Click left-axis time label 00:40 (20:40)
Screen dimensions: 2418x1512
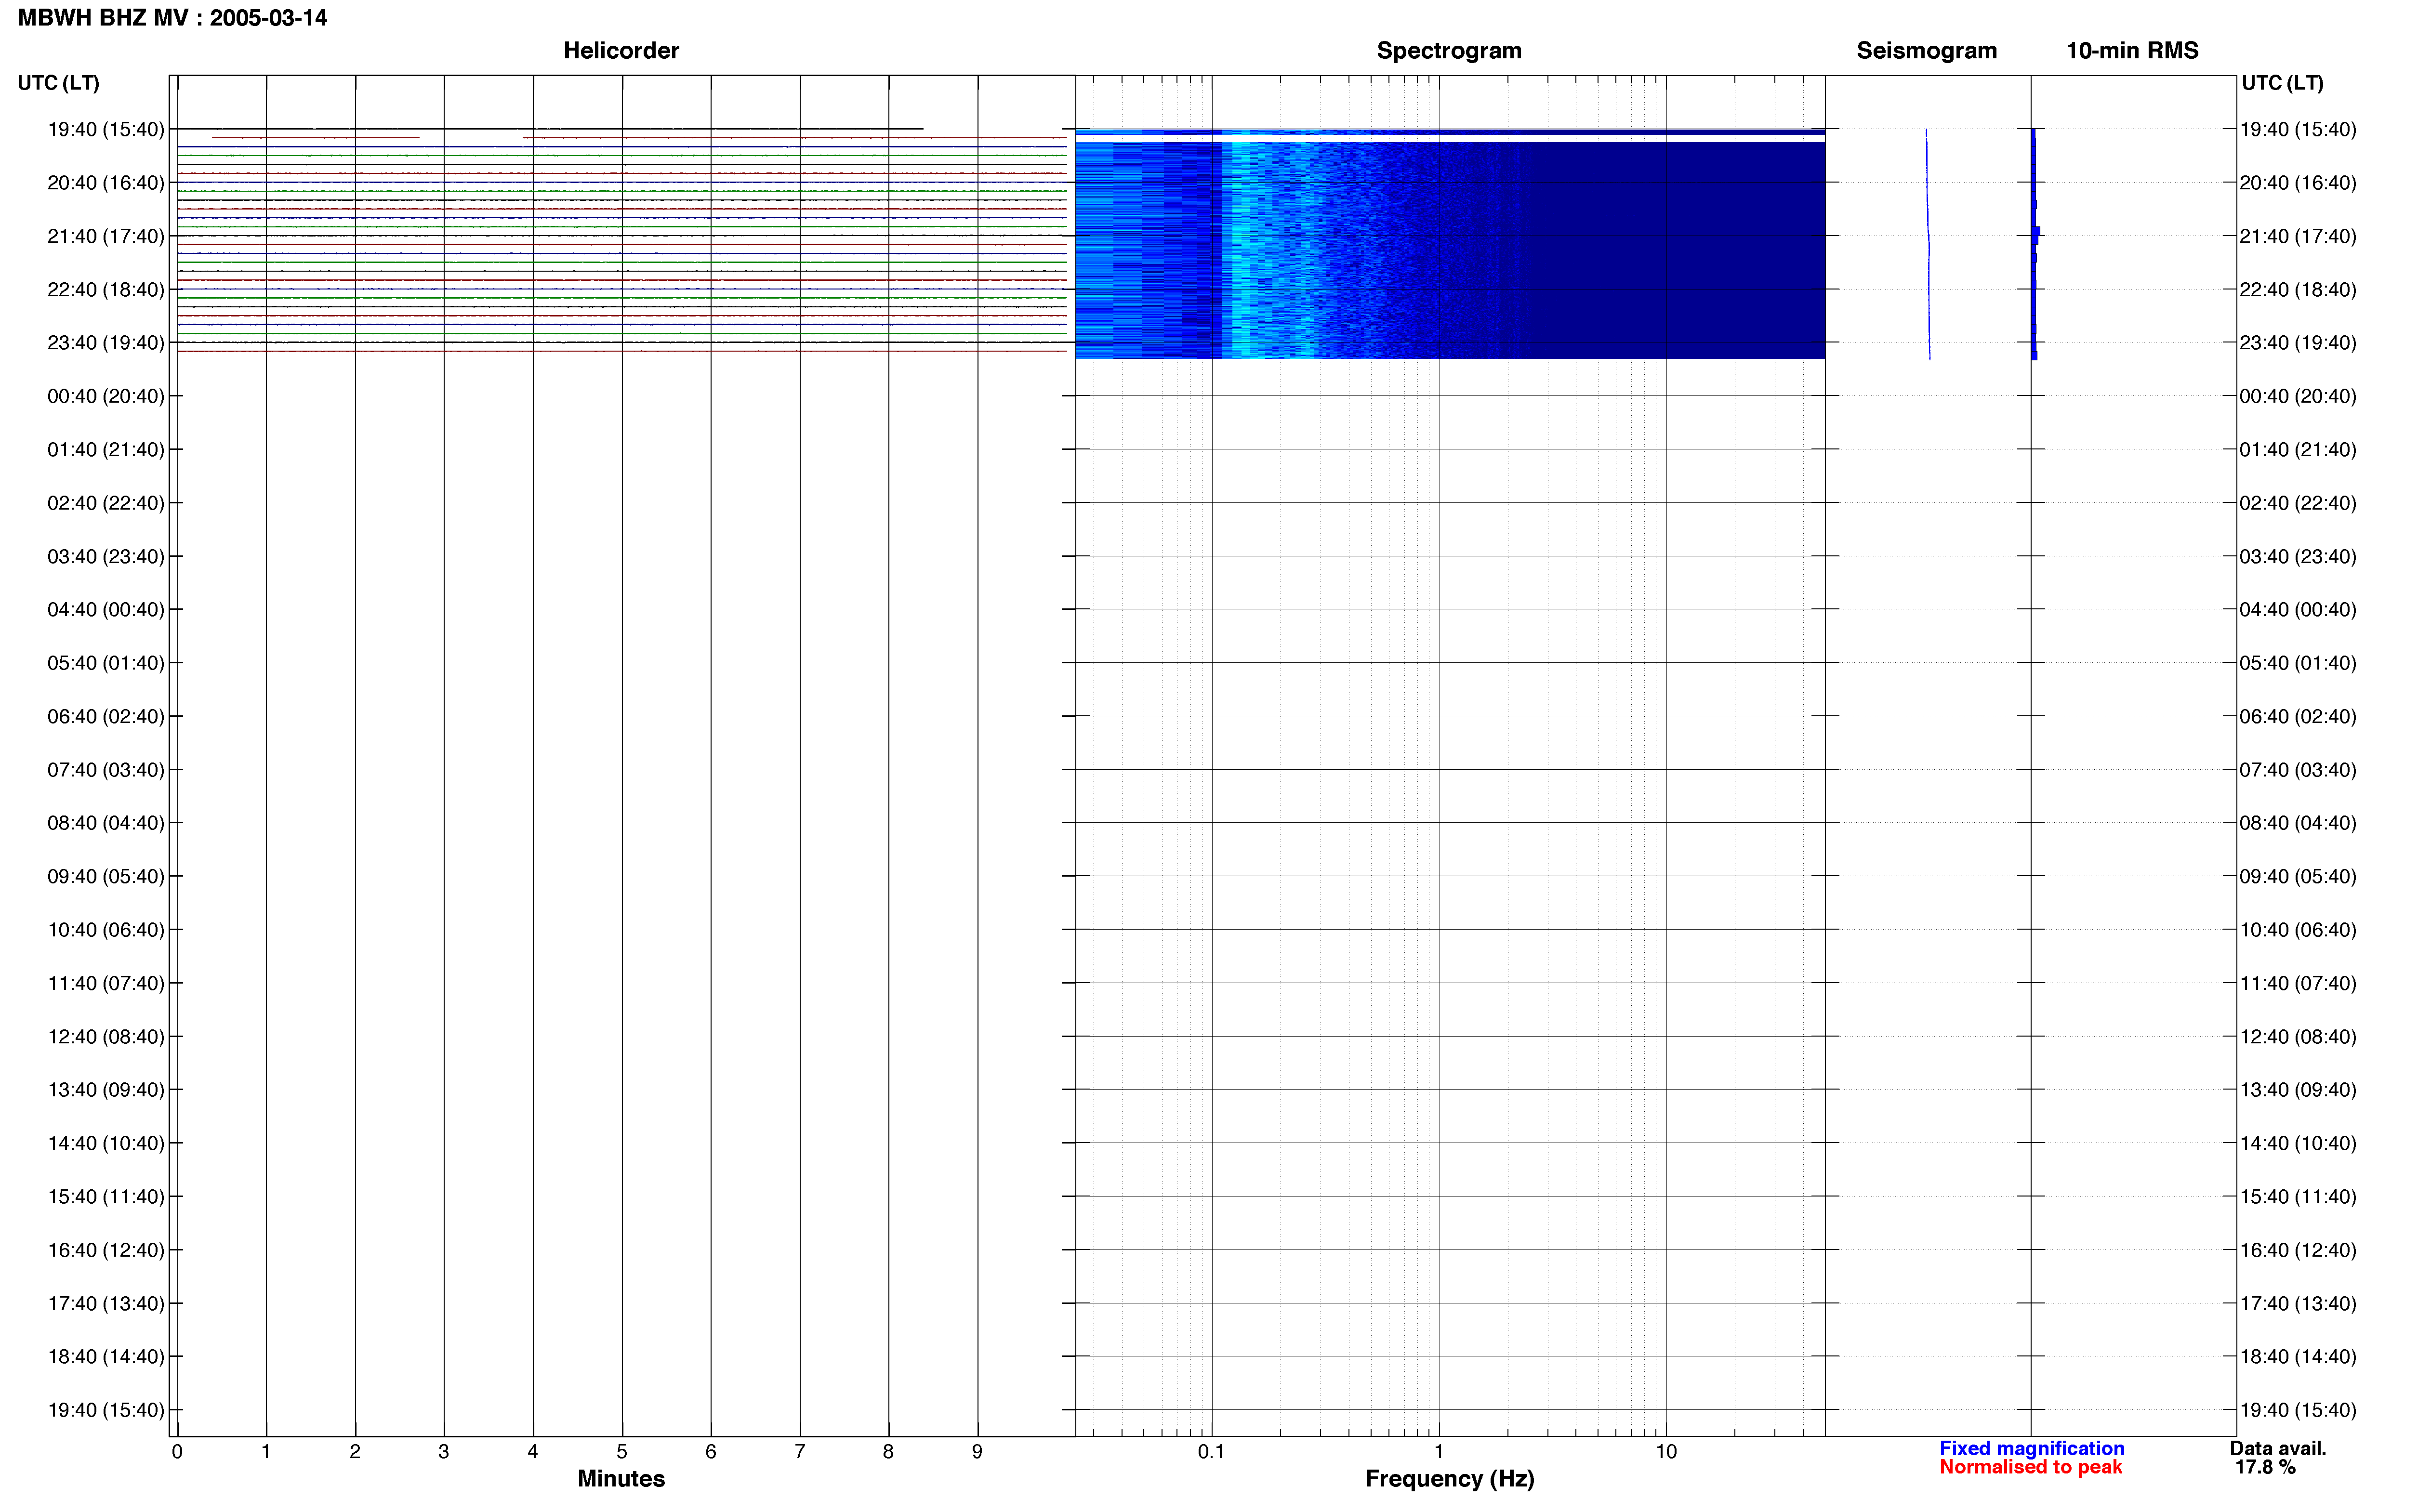(106, 396)
